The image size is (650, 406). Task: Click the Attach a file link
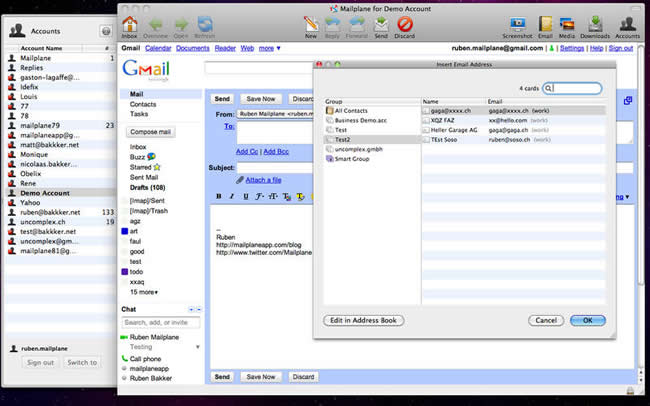pos(263,180)
